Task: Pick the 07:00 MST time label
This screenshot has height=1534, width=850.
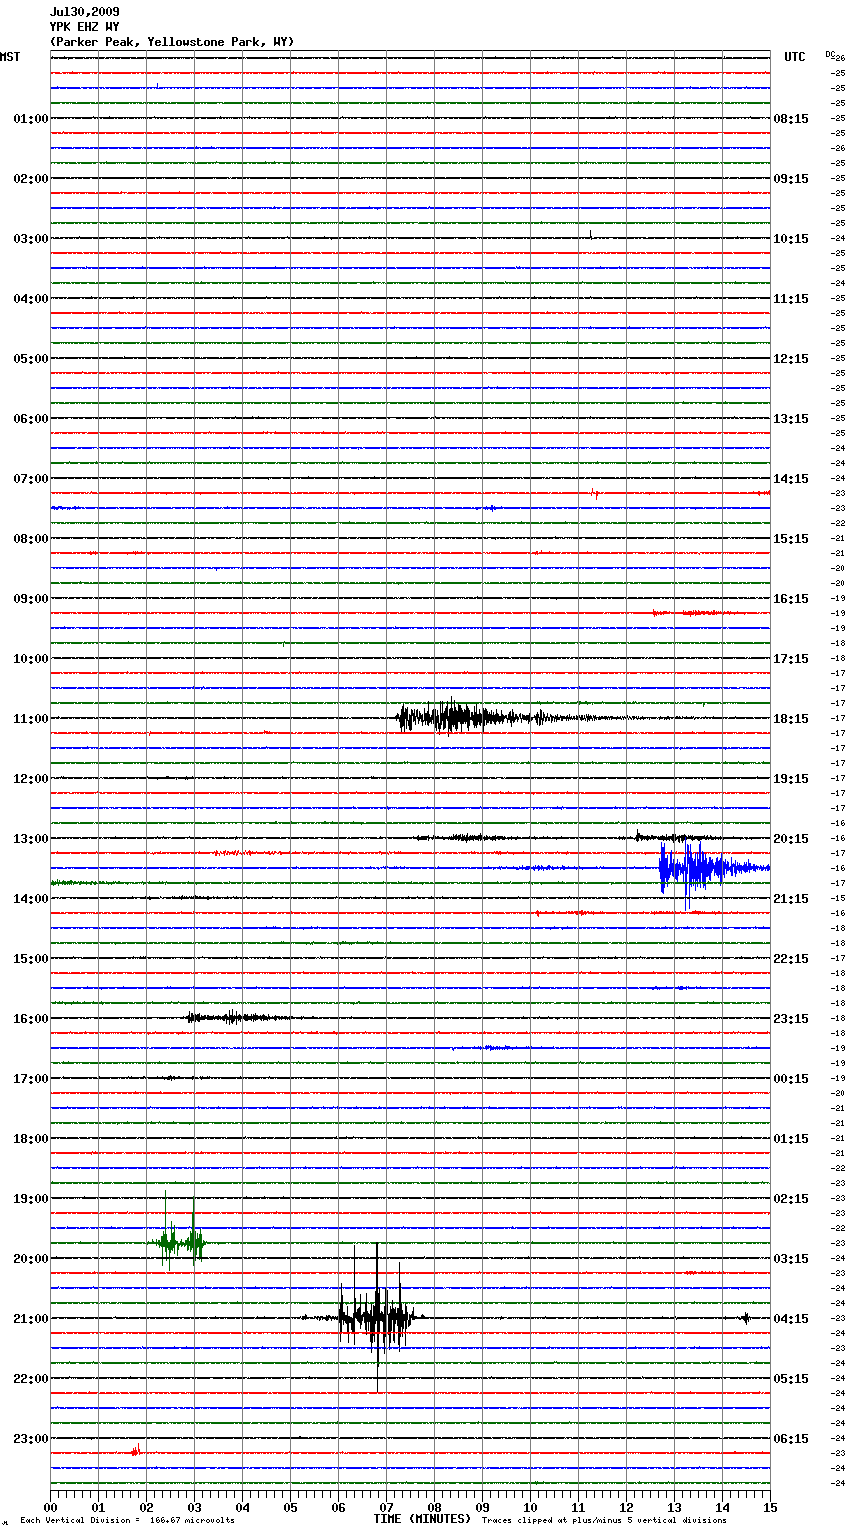Action: pos(30,479)
